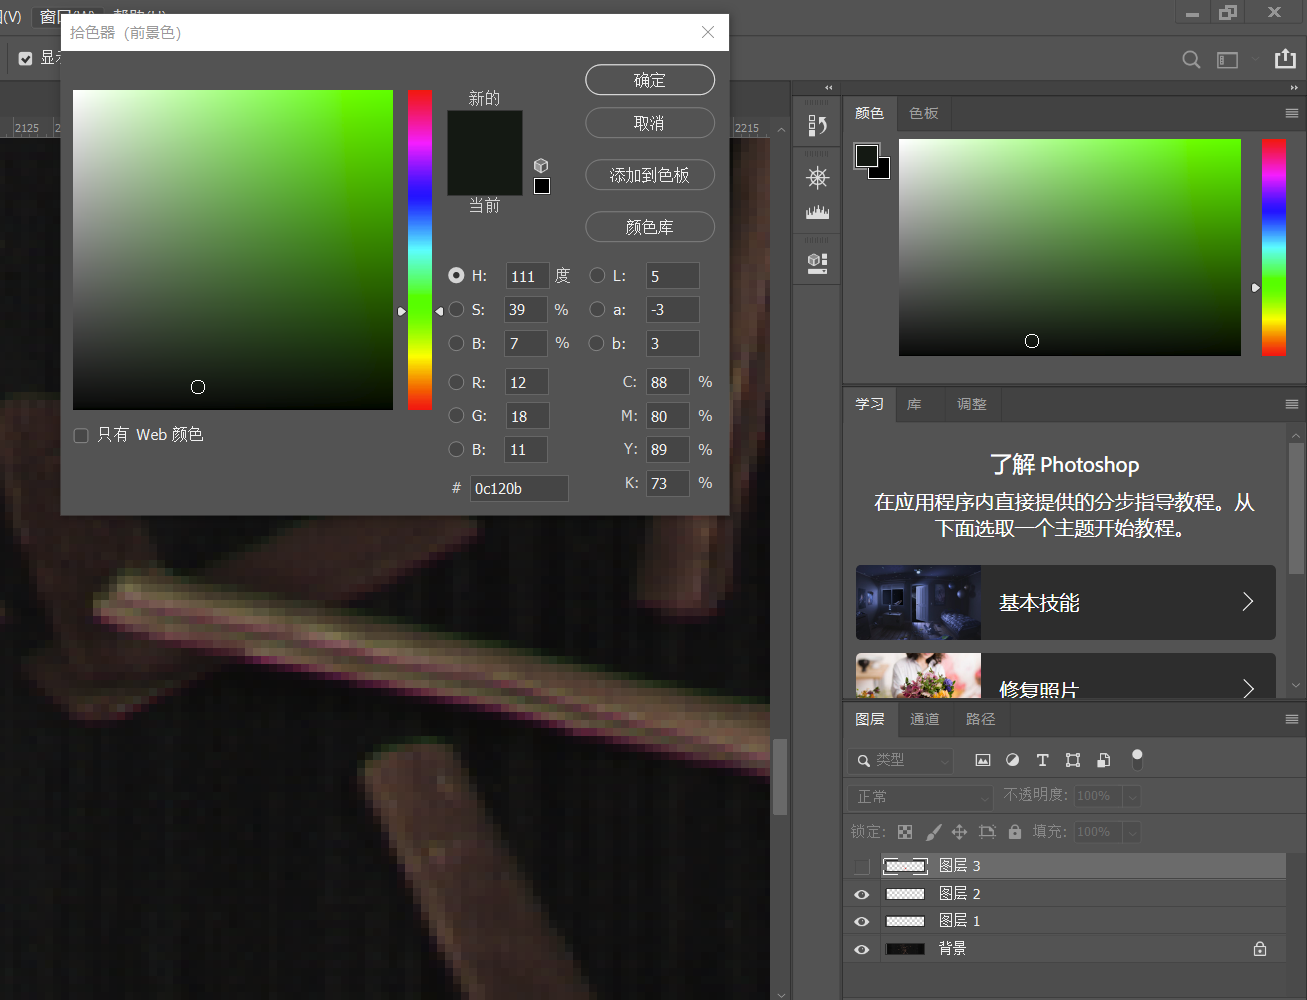Switch to the 路径 tab
The width and height of the screenshot is (1307, 1000).
point(980,719)
